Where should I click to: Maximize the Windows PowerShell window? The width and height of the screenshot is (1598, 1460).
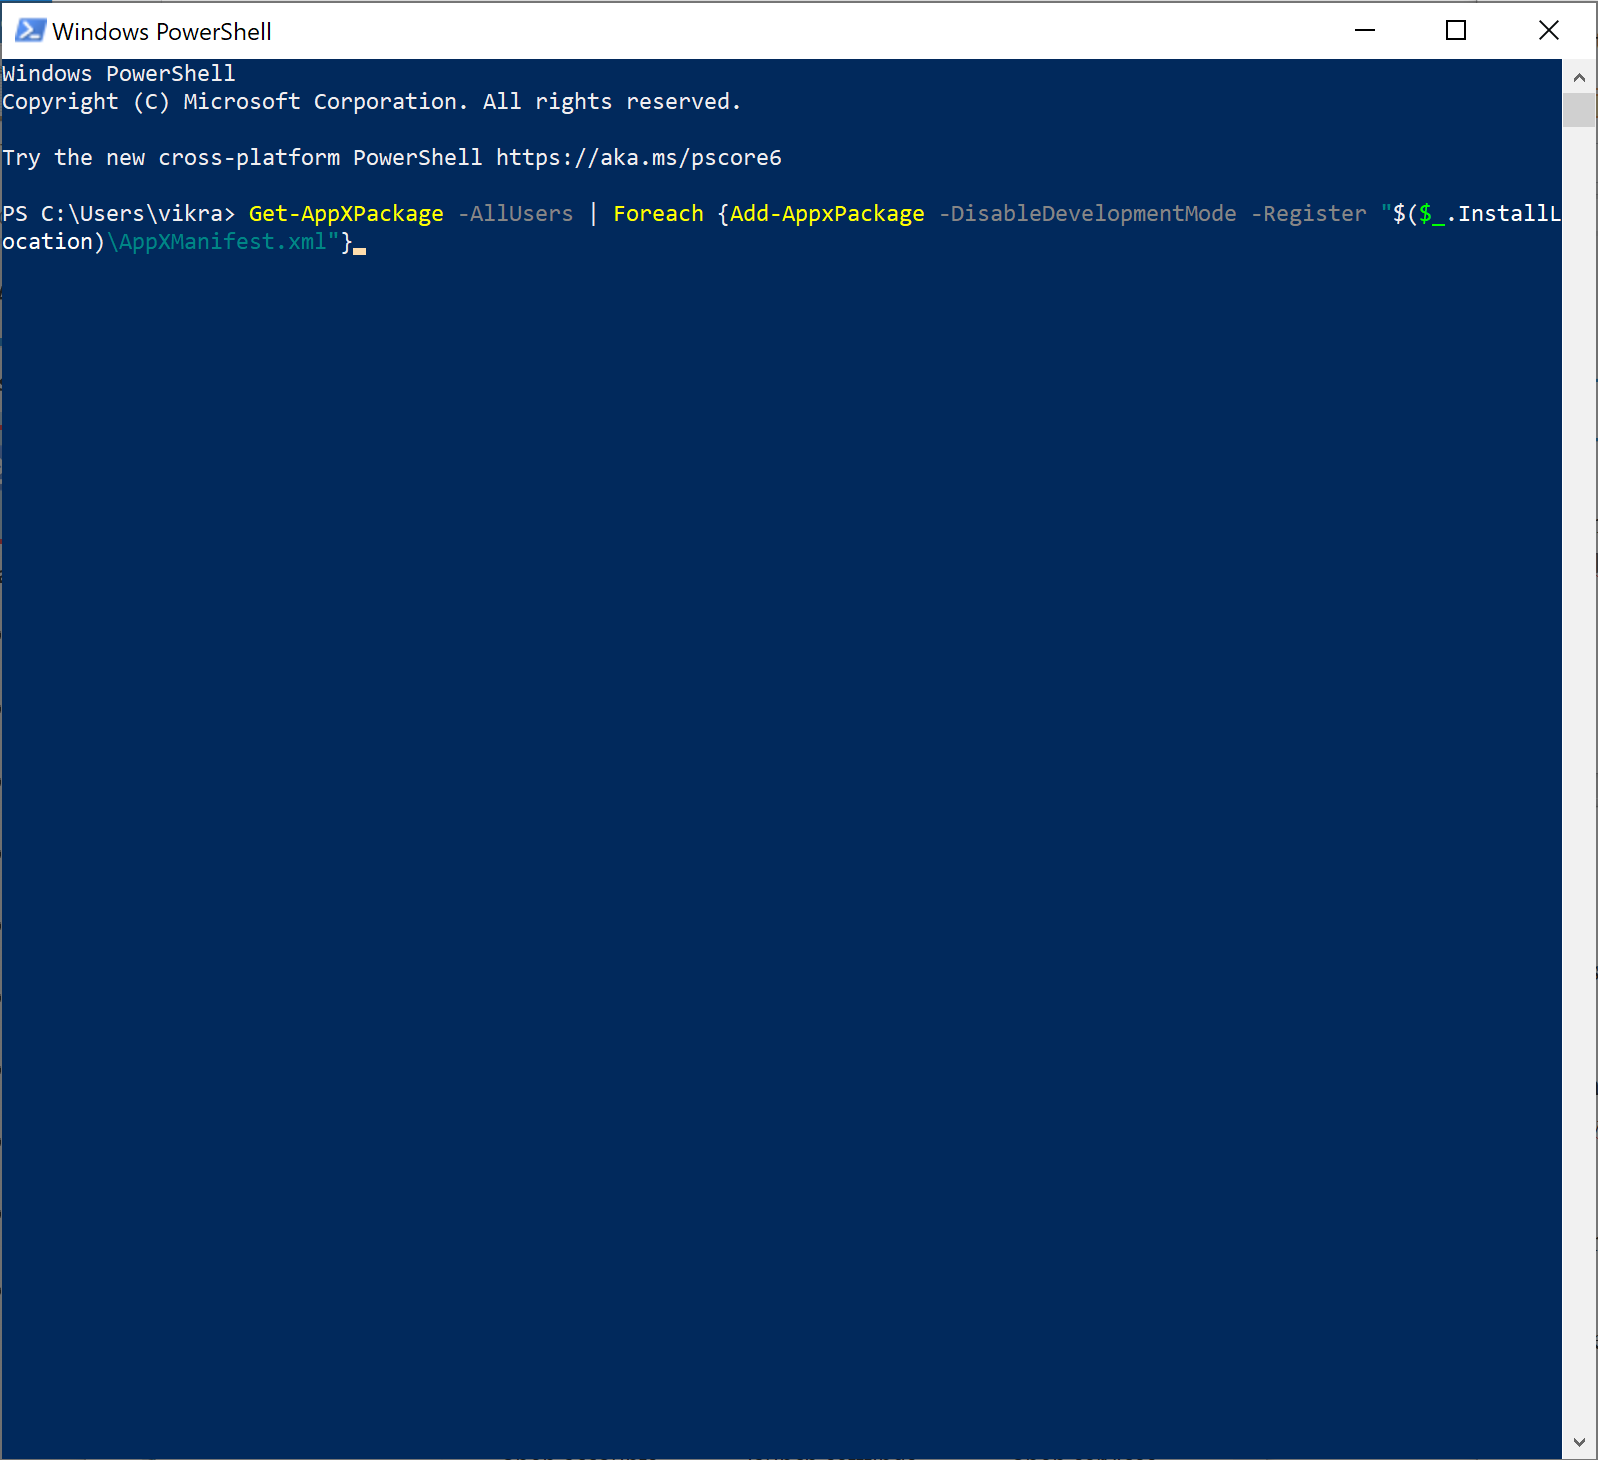tap(1456, 30)
